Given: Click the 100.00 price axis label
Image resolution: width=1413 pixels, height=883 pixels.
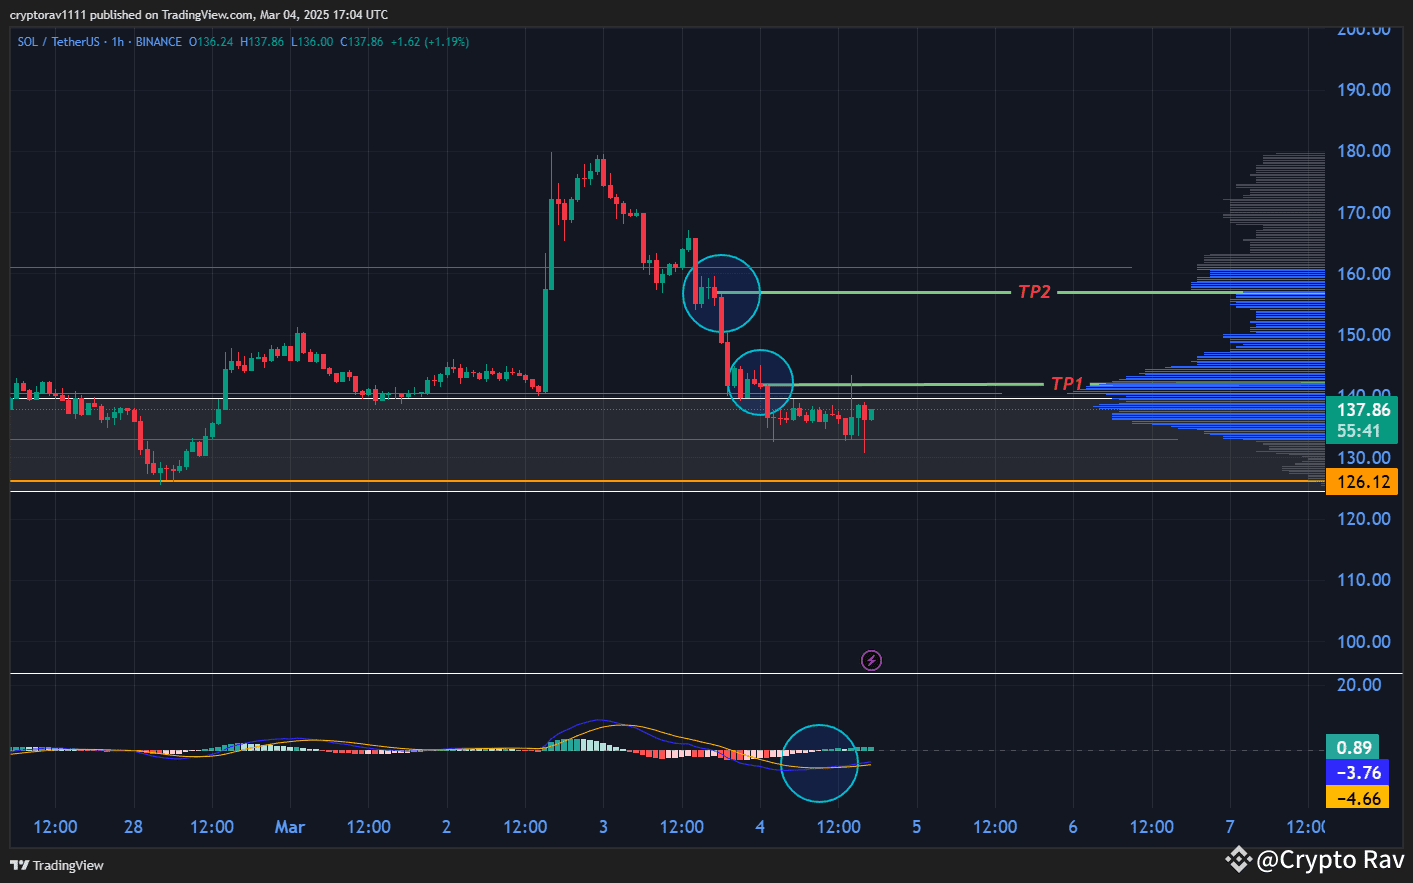Looking at the screenshot, I should (x=1364, y=642).
